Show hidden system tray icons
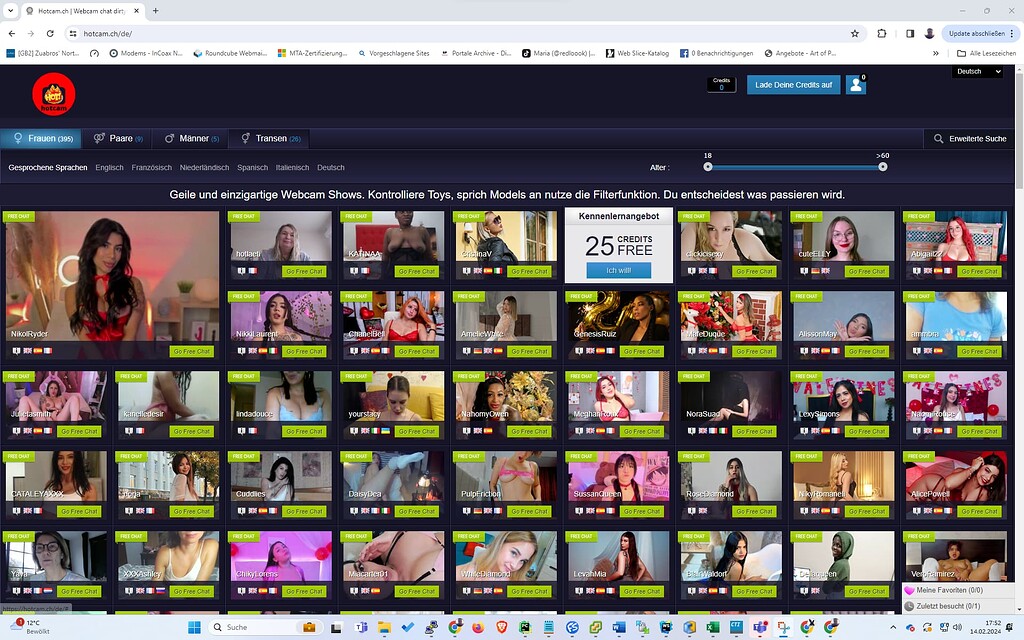This screenshot has width=1024, height=640. pos(893,628)
